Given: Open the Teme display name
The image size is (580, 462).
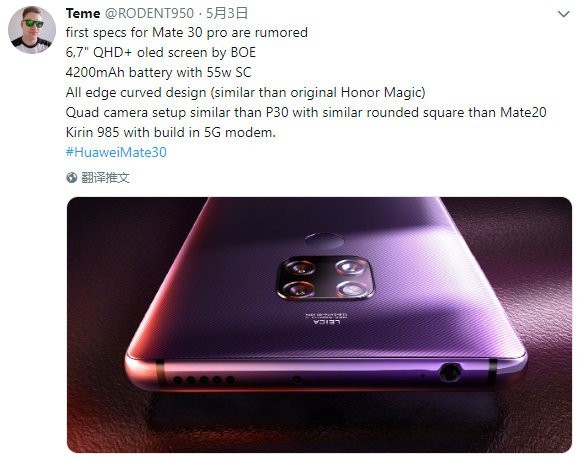Looking at the screenshot, I should (83, 14).
